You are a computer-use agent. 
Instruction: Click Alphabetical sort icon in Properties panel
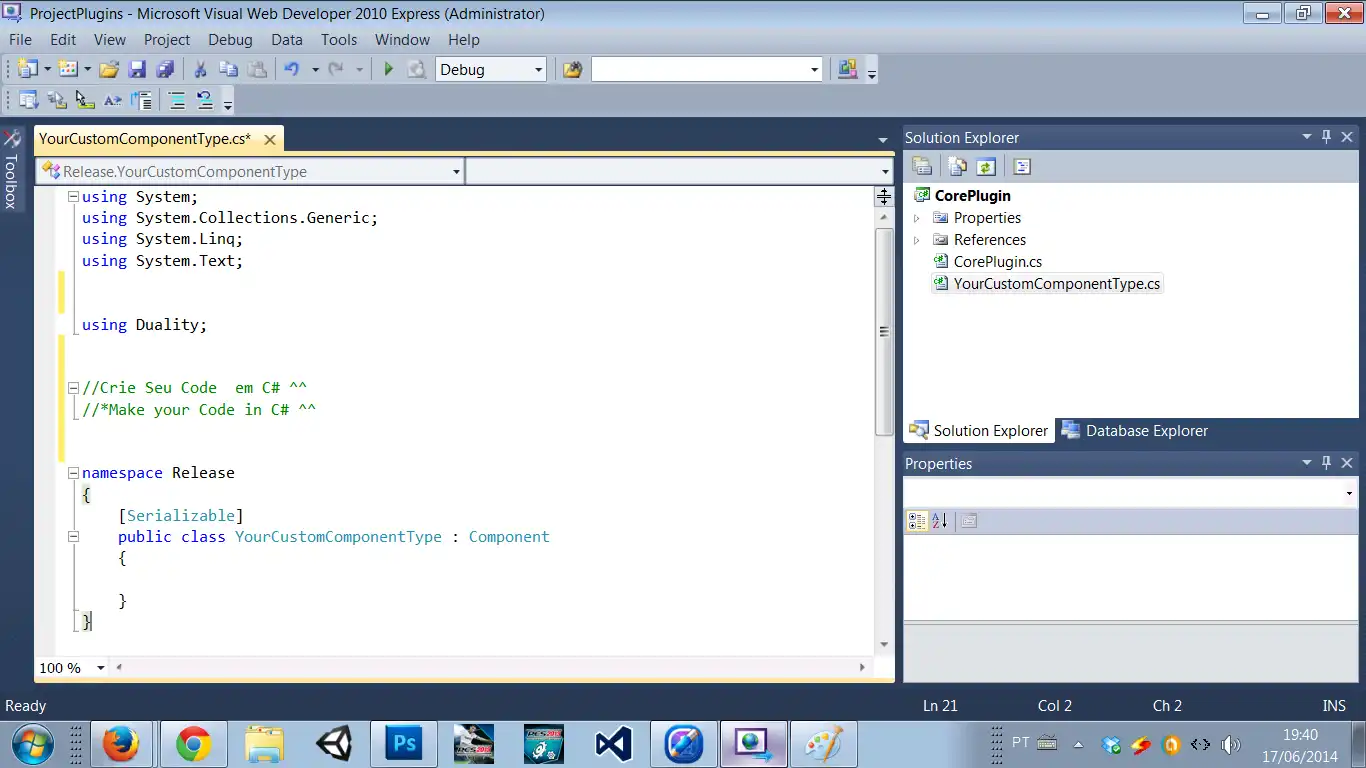pos(939,521)
